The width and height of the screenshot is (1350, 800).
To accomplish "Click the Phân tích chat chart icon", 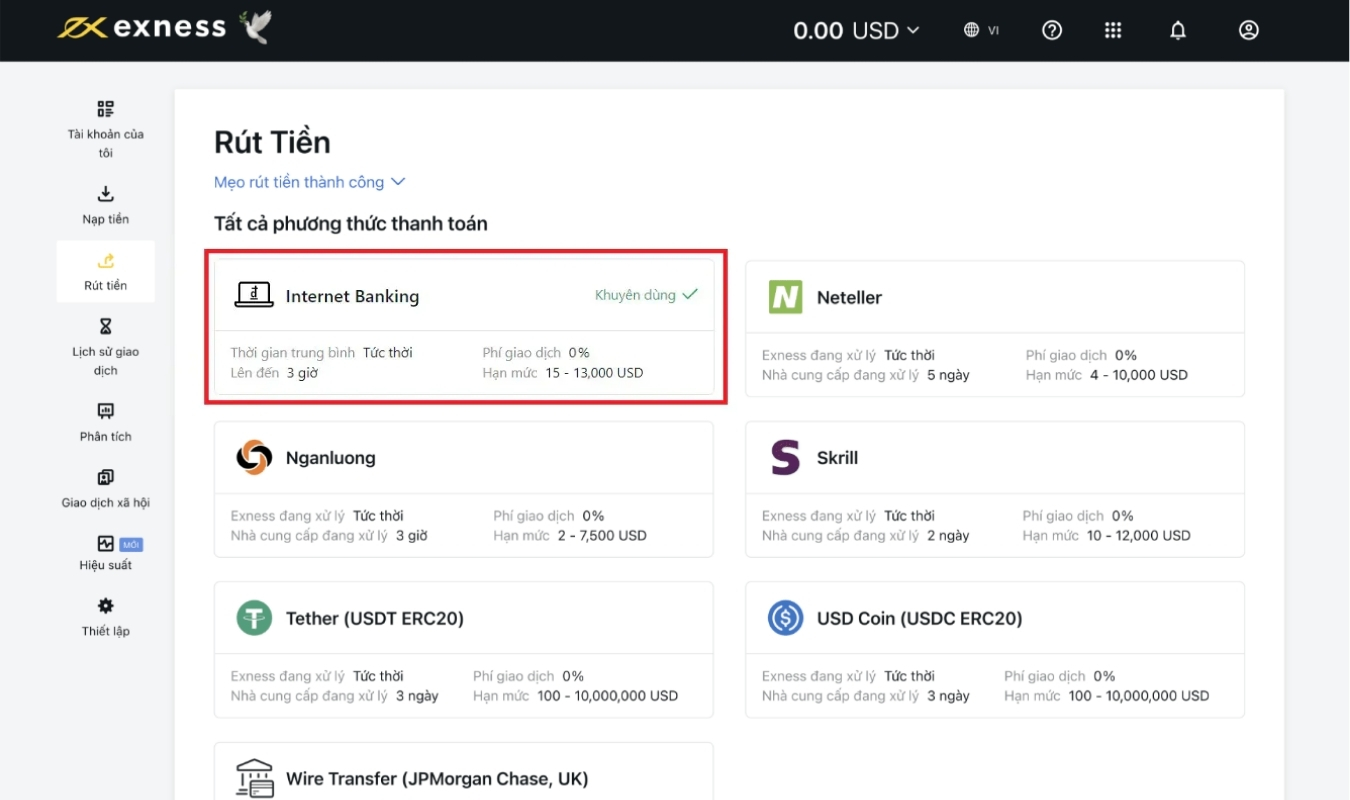I will tap(106, 411).
